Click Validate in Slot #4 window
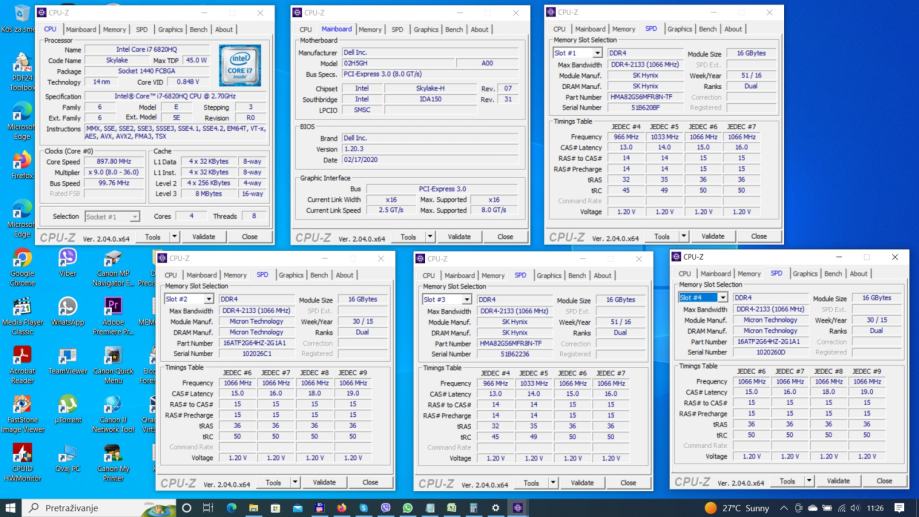 pyautogui.click(x=838, y=481)
